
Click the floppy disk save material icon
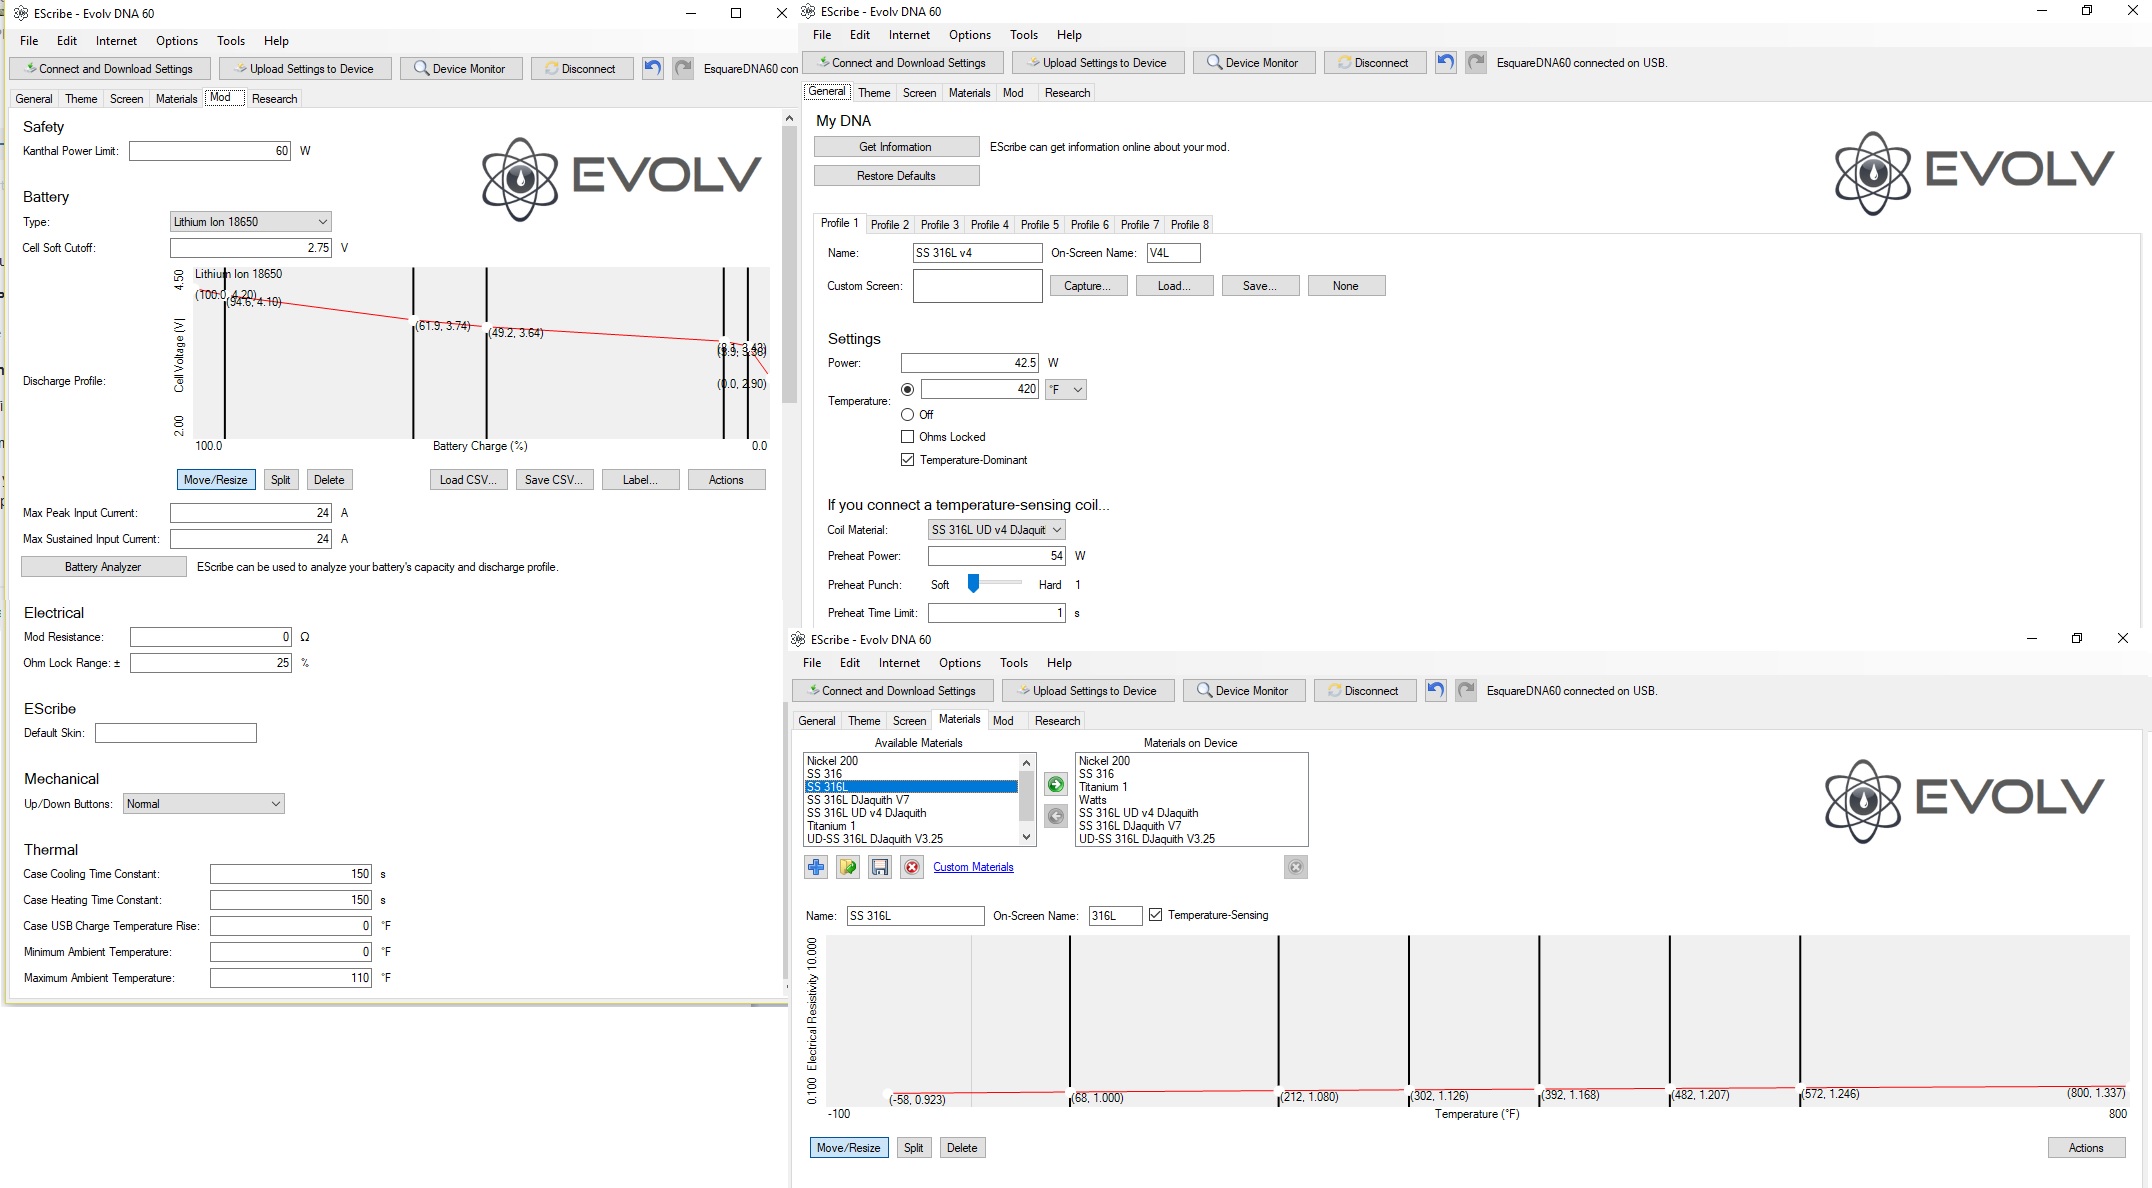[880, 867]
